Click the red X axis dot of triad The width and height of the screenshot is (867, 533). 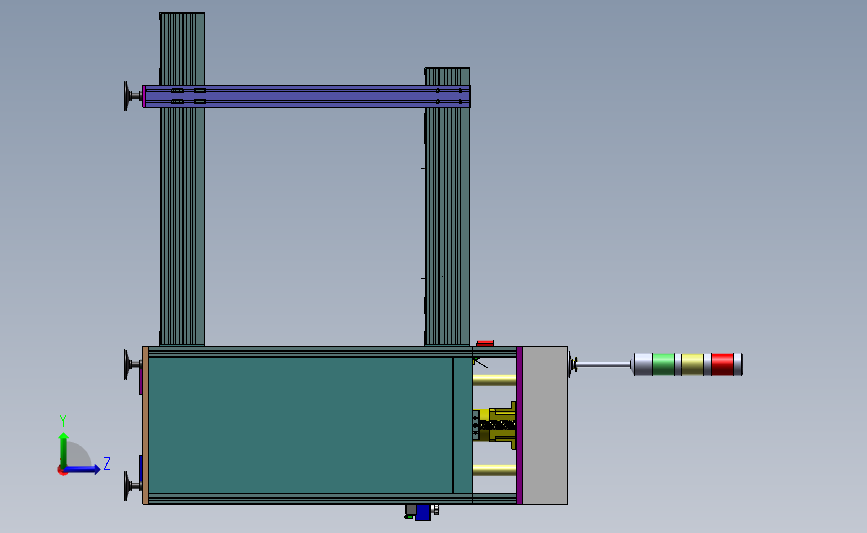(62, 471)
